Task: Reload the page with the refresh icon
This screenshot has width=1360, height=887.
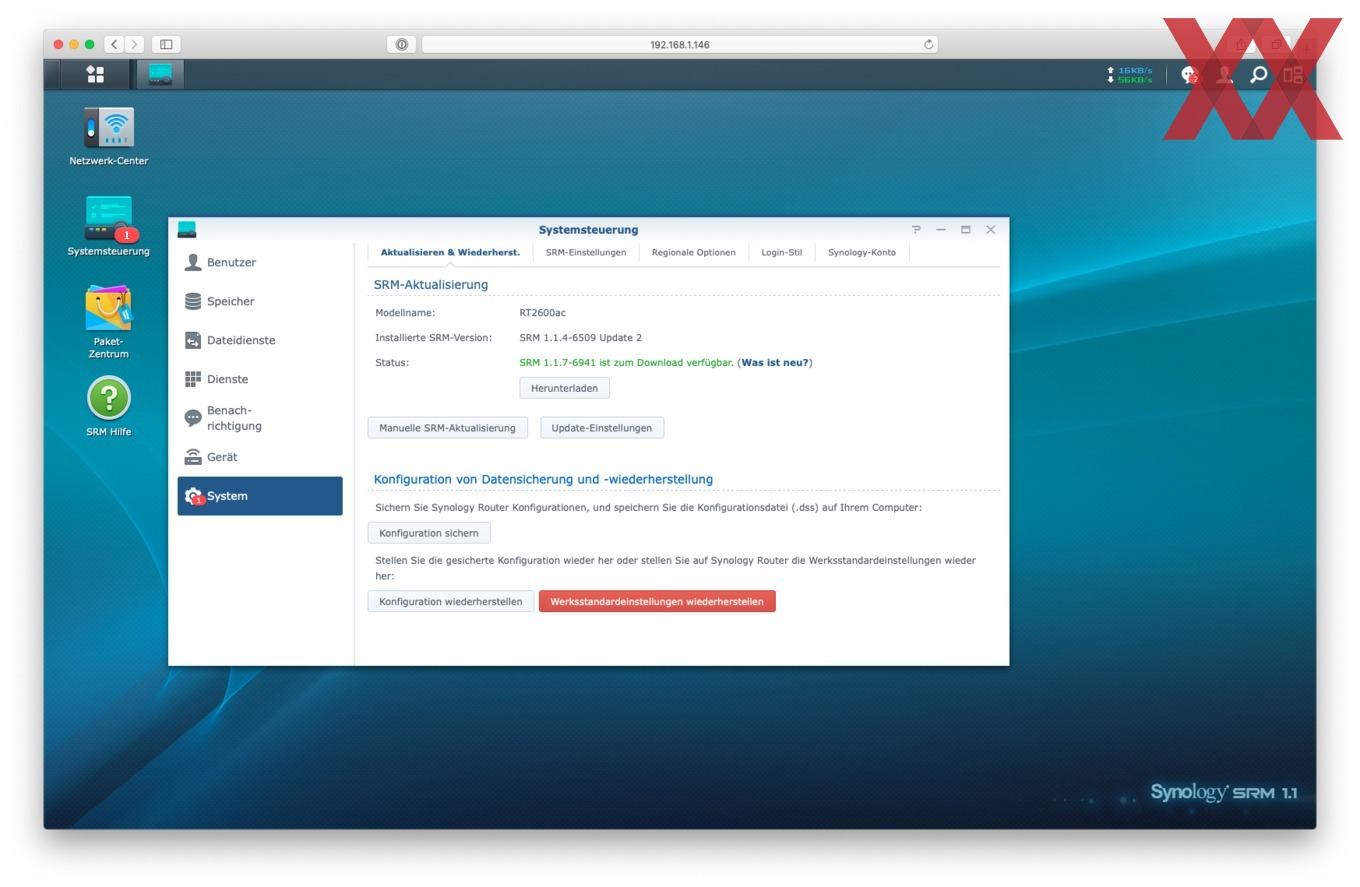Action: [x=928, y=44]
